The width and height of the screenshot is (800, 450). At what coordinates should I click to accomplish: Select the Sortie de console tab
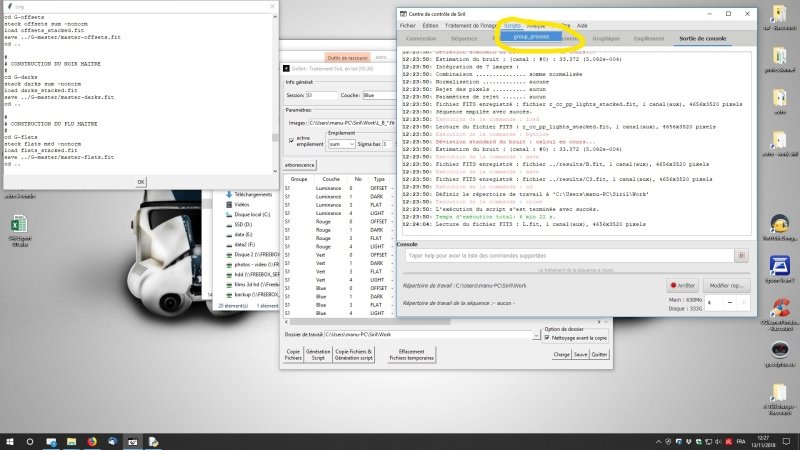point(703,39)
